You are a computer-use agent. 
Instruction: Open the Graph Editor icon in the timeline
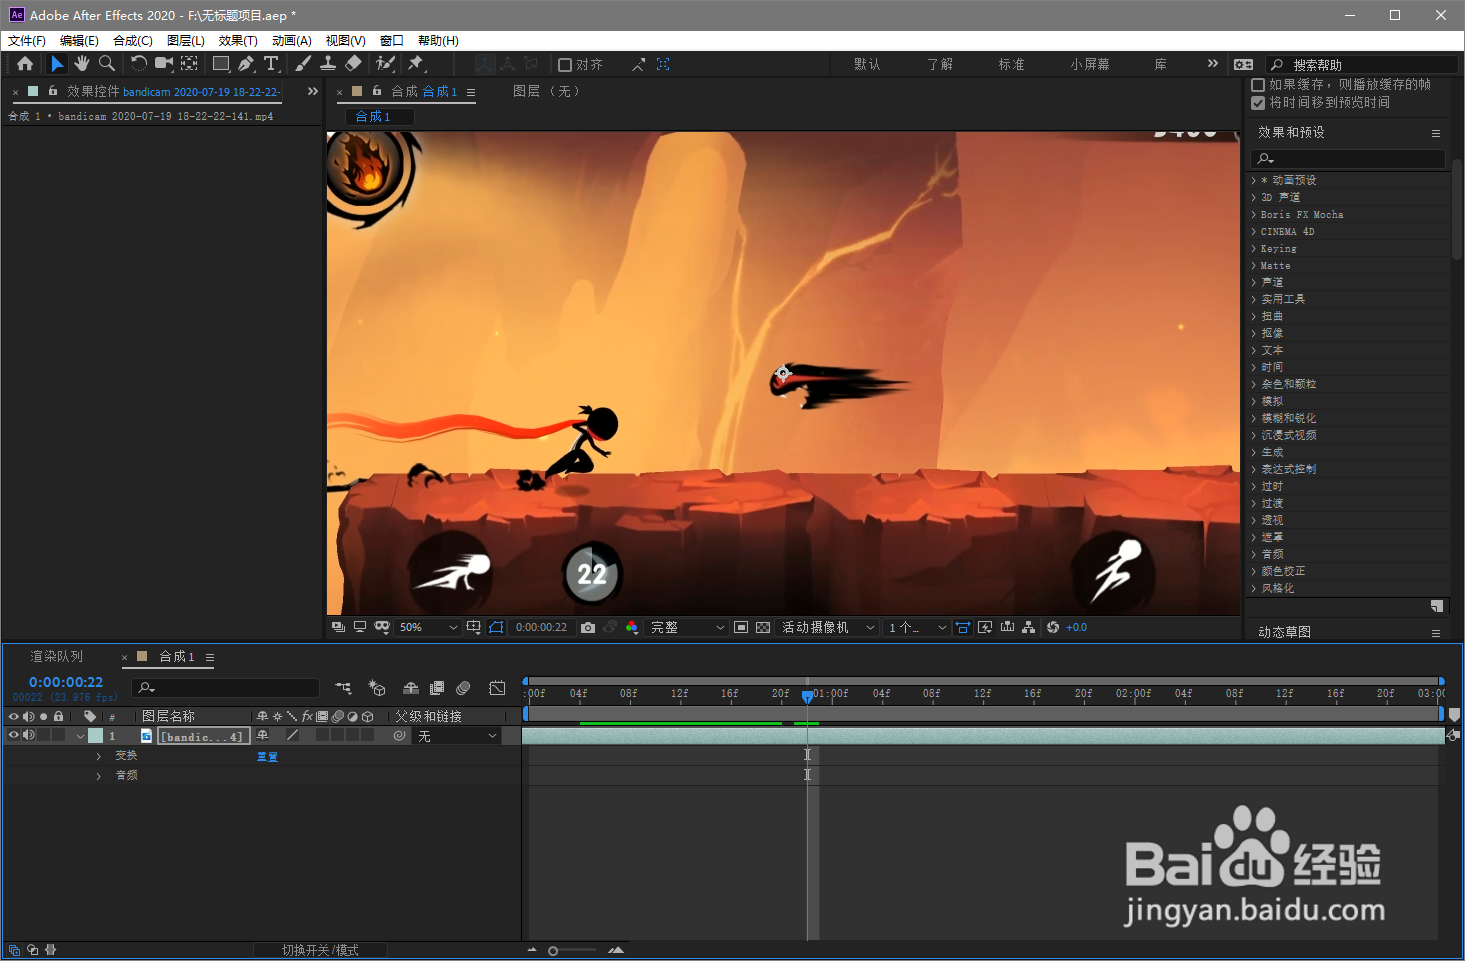497,688
